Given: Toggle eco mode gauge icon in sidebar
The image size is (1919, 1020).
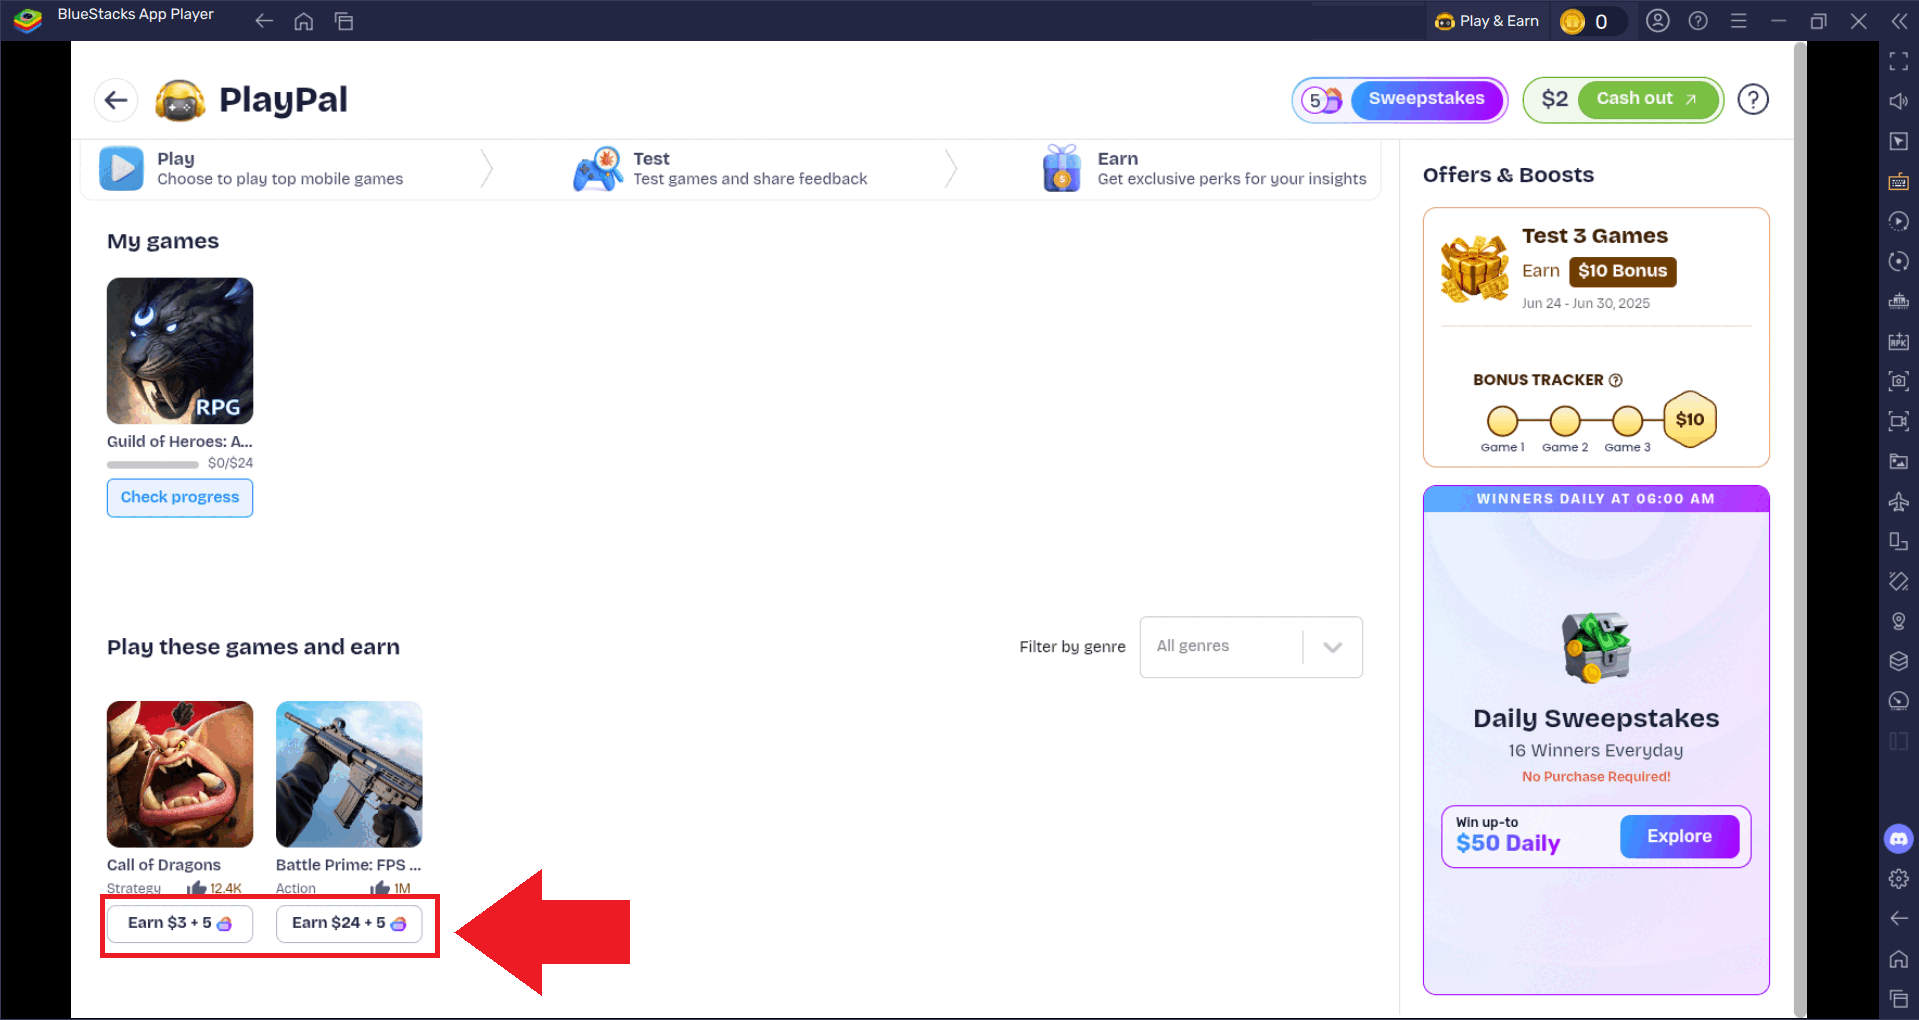Looking at the screenshot, I should click(x=1898, y=701).
